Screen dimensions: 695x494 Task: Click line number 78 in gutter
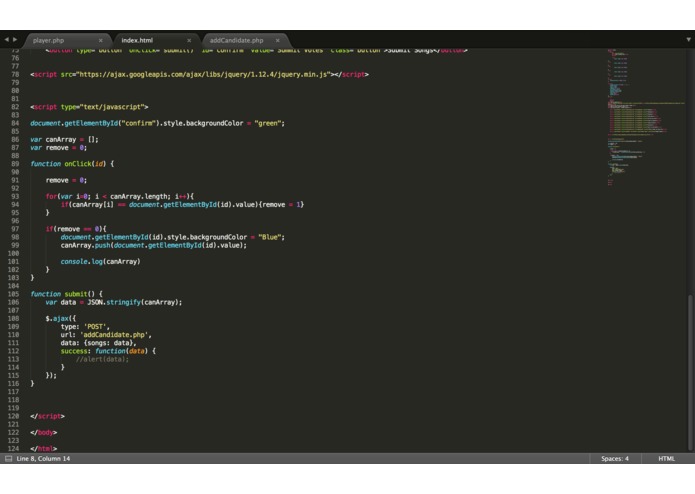[15, 74]
